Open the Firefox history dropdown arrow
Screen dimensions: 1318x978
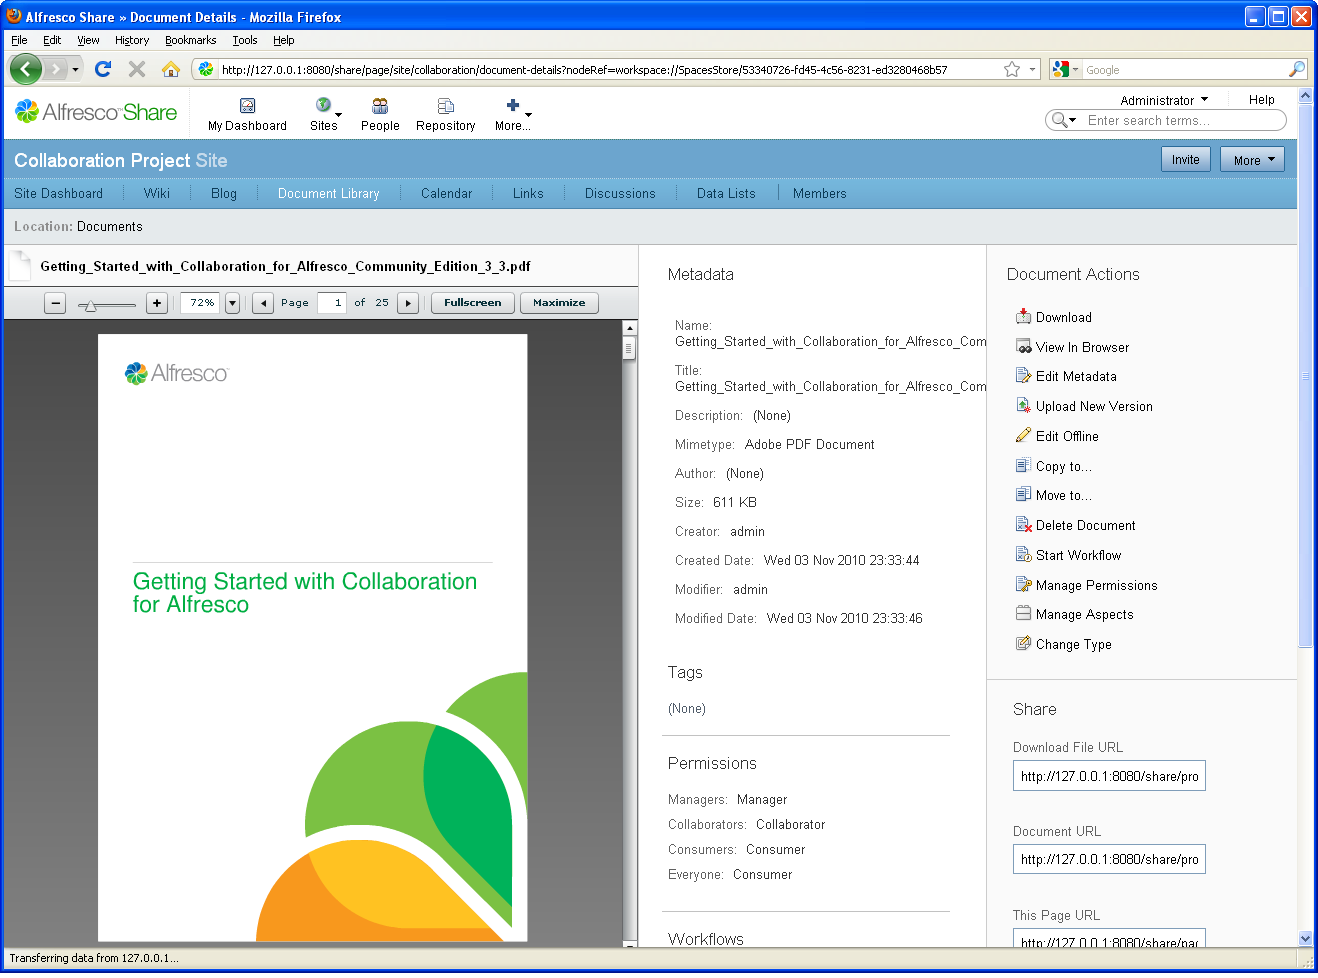point(75,69)
